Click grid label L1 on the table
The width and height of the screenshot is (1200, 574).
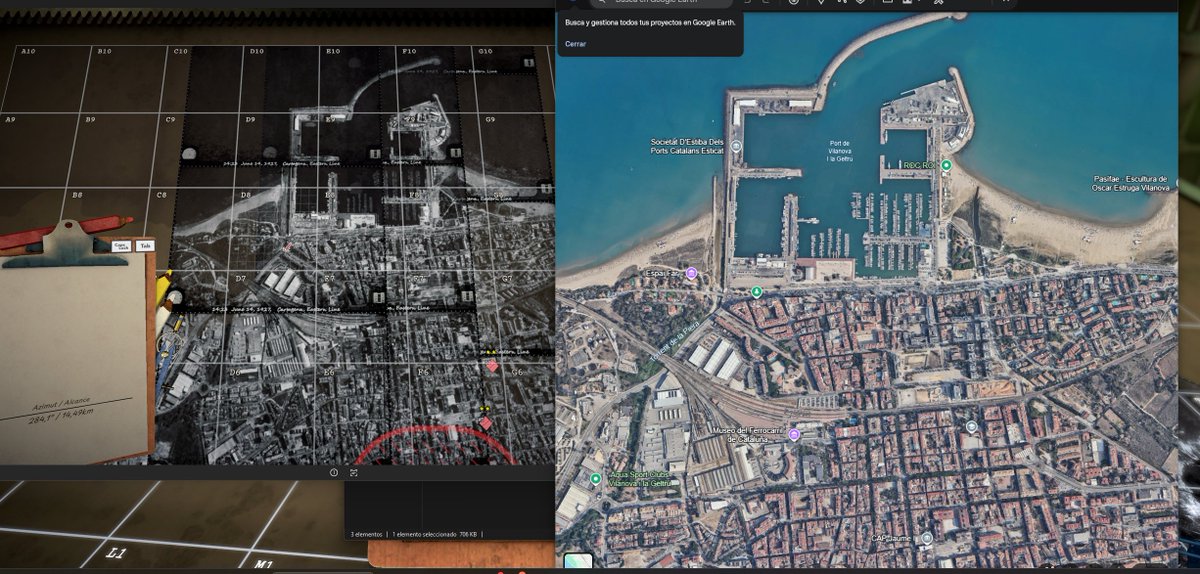(117, 551)
